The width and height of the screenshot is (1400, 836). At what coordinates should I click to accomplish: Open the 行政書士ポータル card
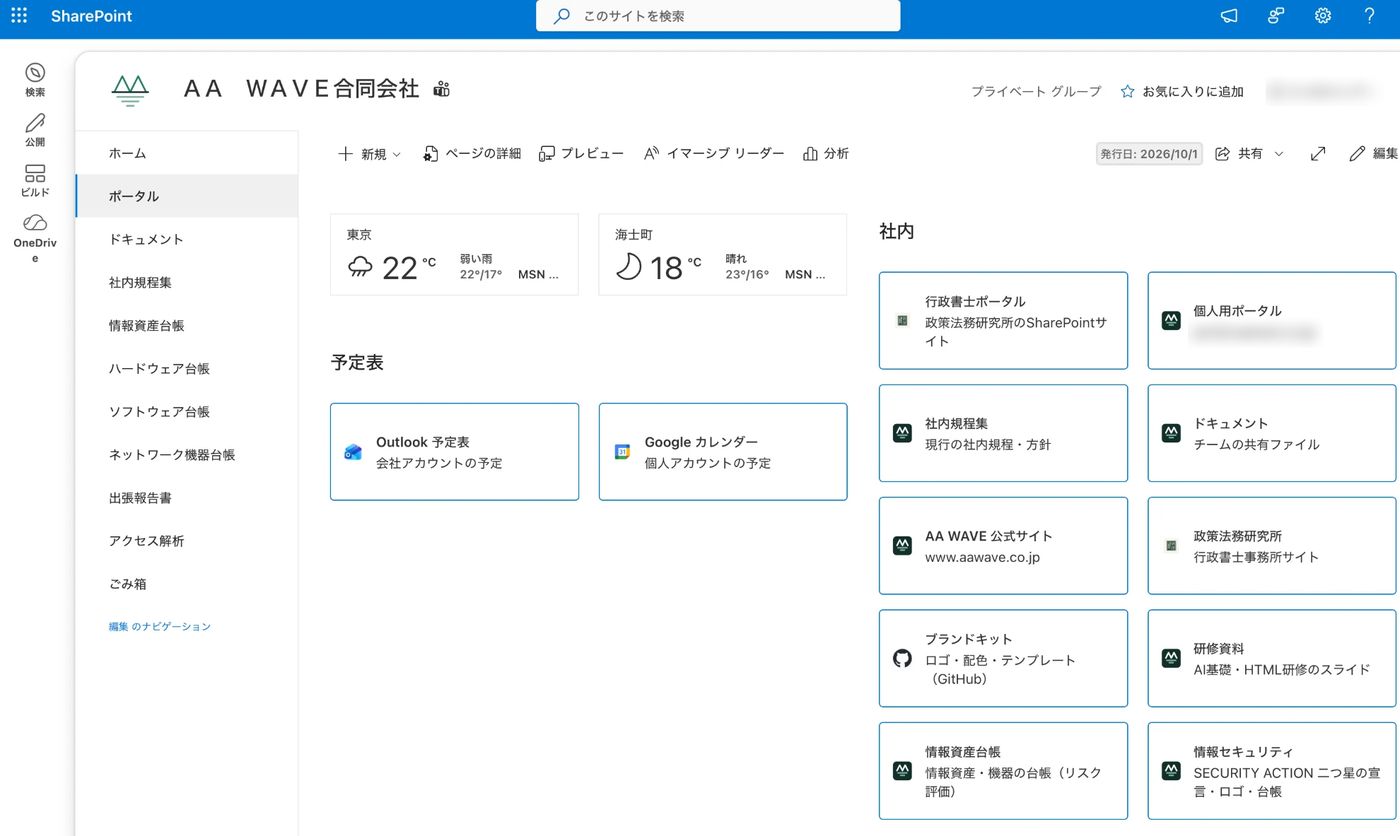click(x=1003, y=320)
